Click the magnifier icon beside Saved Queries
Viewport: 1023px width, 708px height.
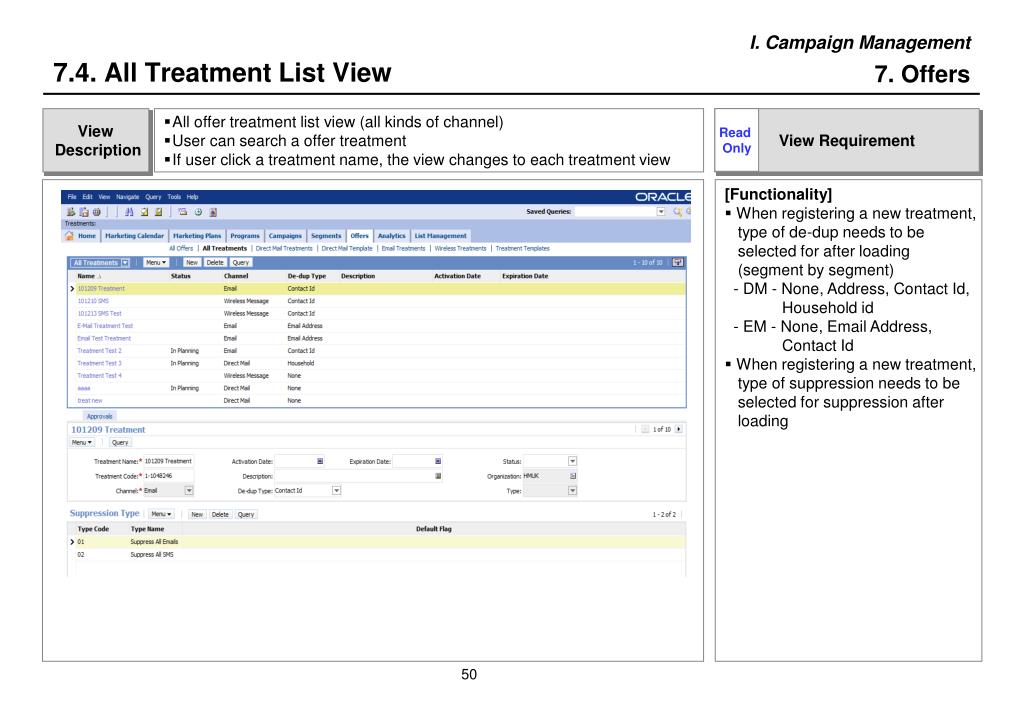[677, 211]
